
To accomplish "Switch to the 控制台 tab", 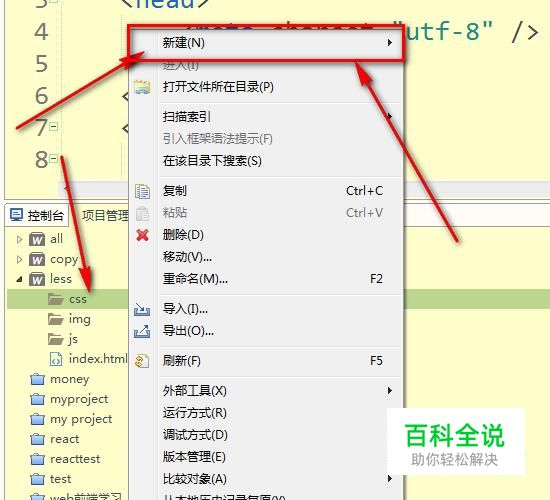I will coord(37,215).
